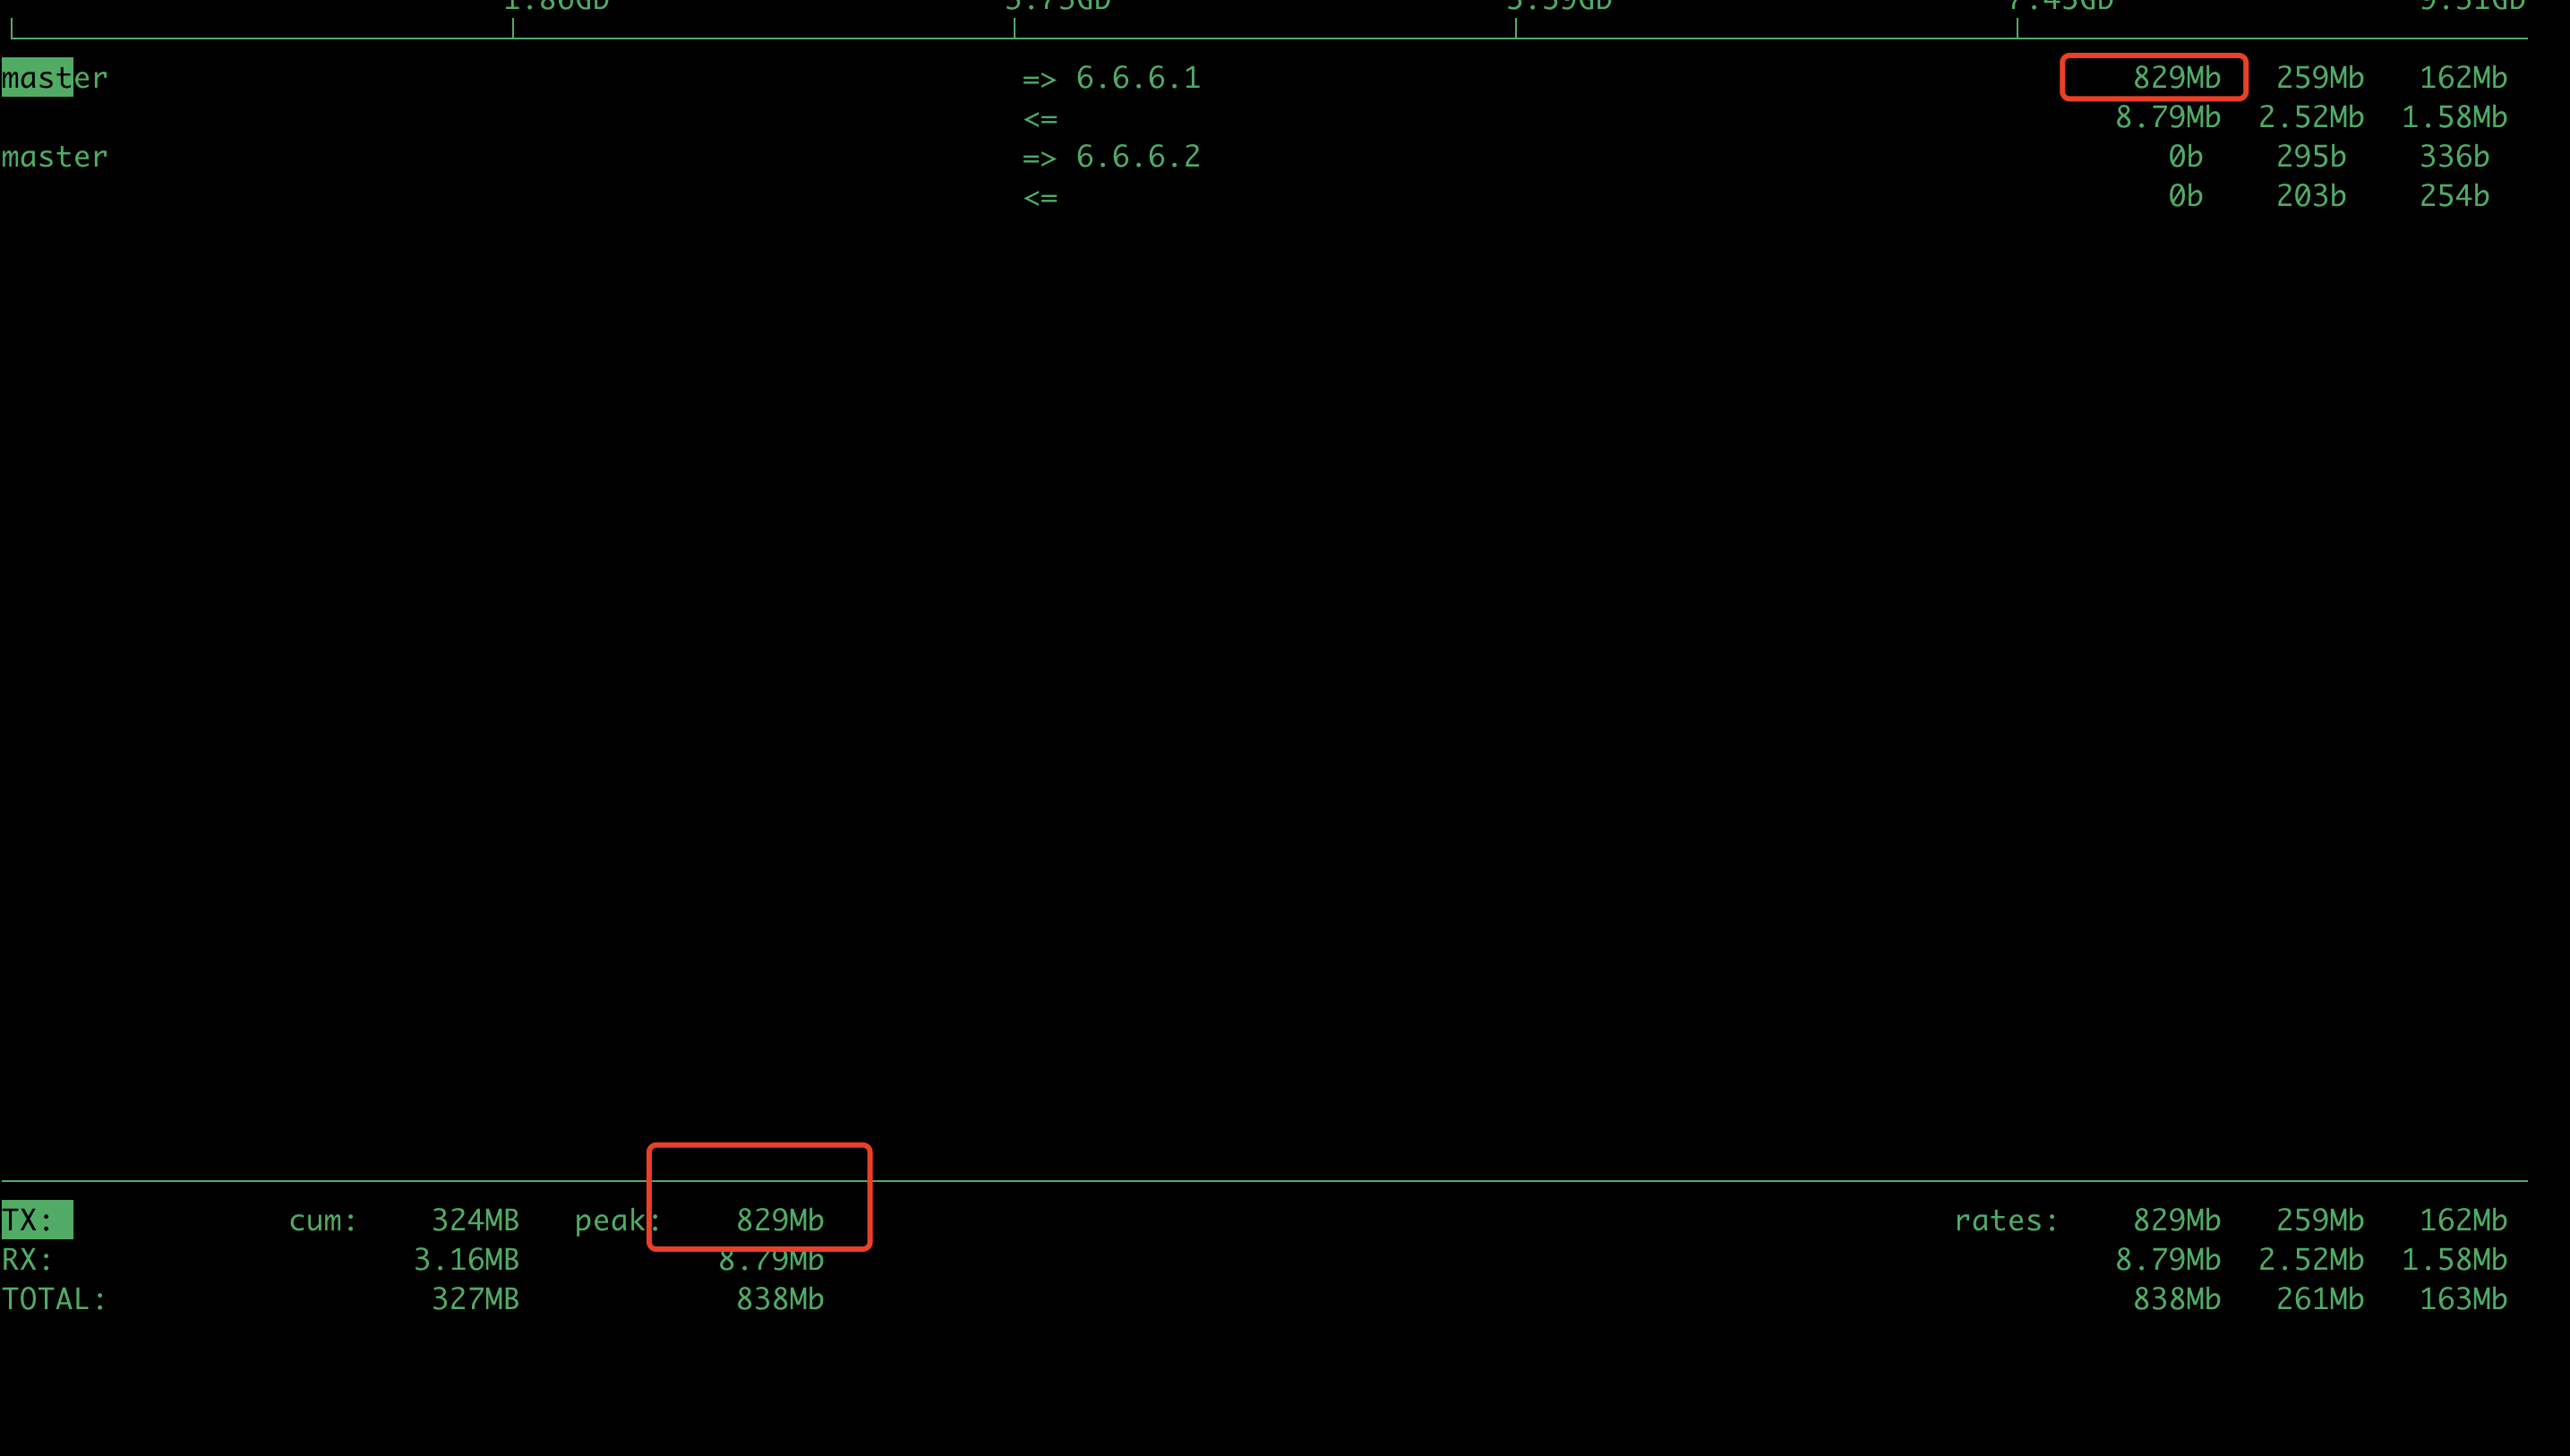The image size is (2570, 1456).
Task: Click the rates: label
Action: click(2005, 1220)
